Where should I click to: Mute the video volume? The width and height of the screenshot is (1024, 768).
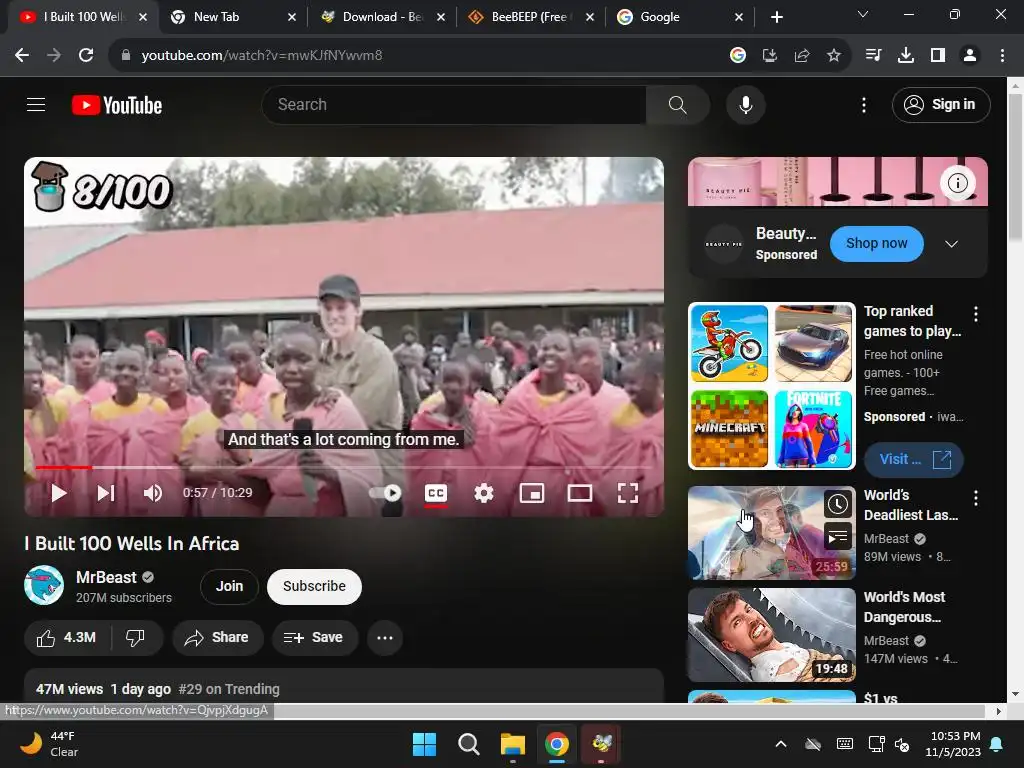pos(153,493)
